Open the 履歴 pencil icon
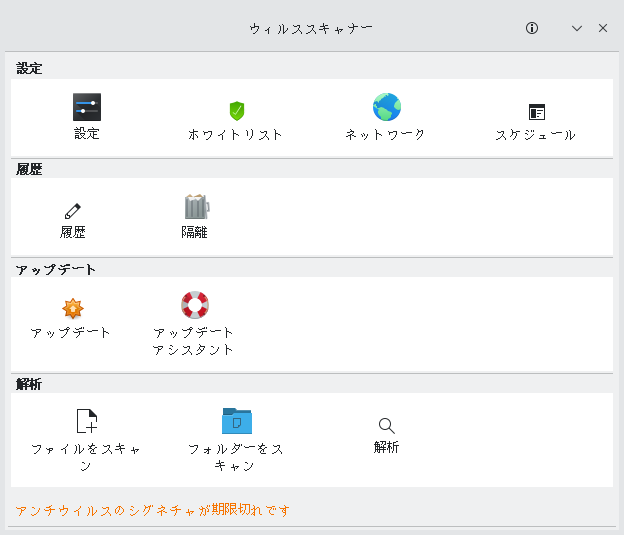 pos(72,211)
